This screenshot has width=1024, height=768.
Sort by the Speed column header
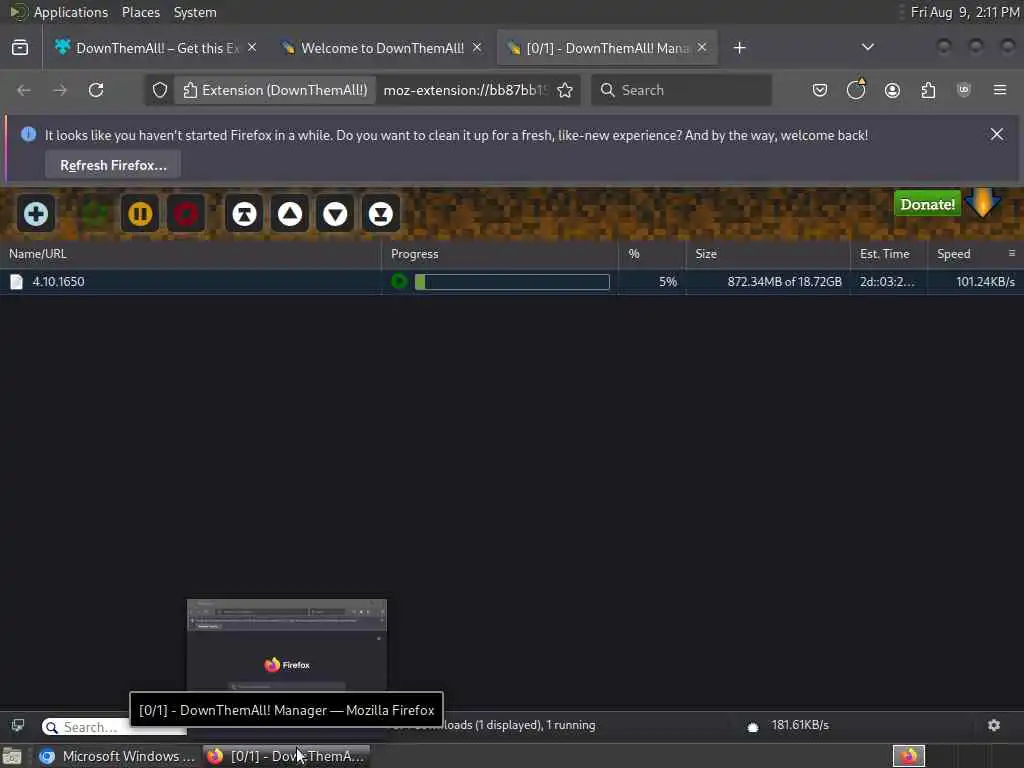click(x=965, y=254)
